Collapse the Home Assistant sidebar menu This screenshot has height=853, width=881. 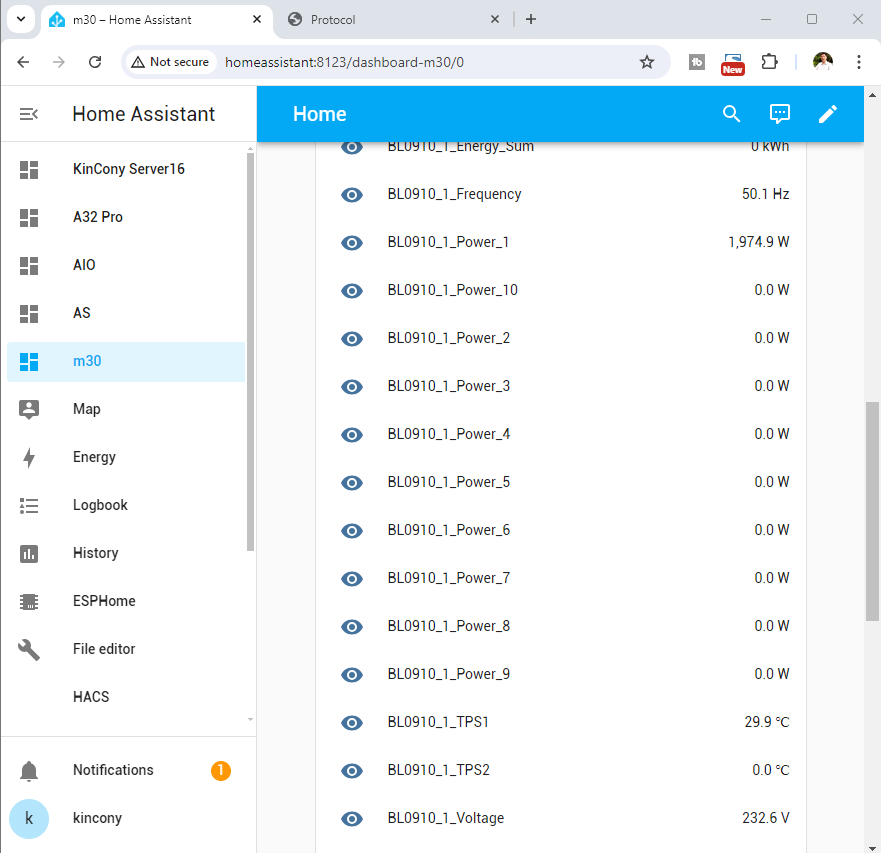(x=29, y=114)
